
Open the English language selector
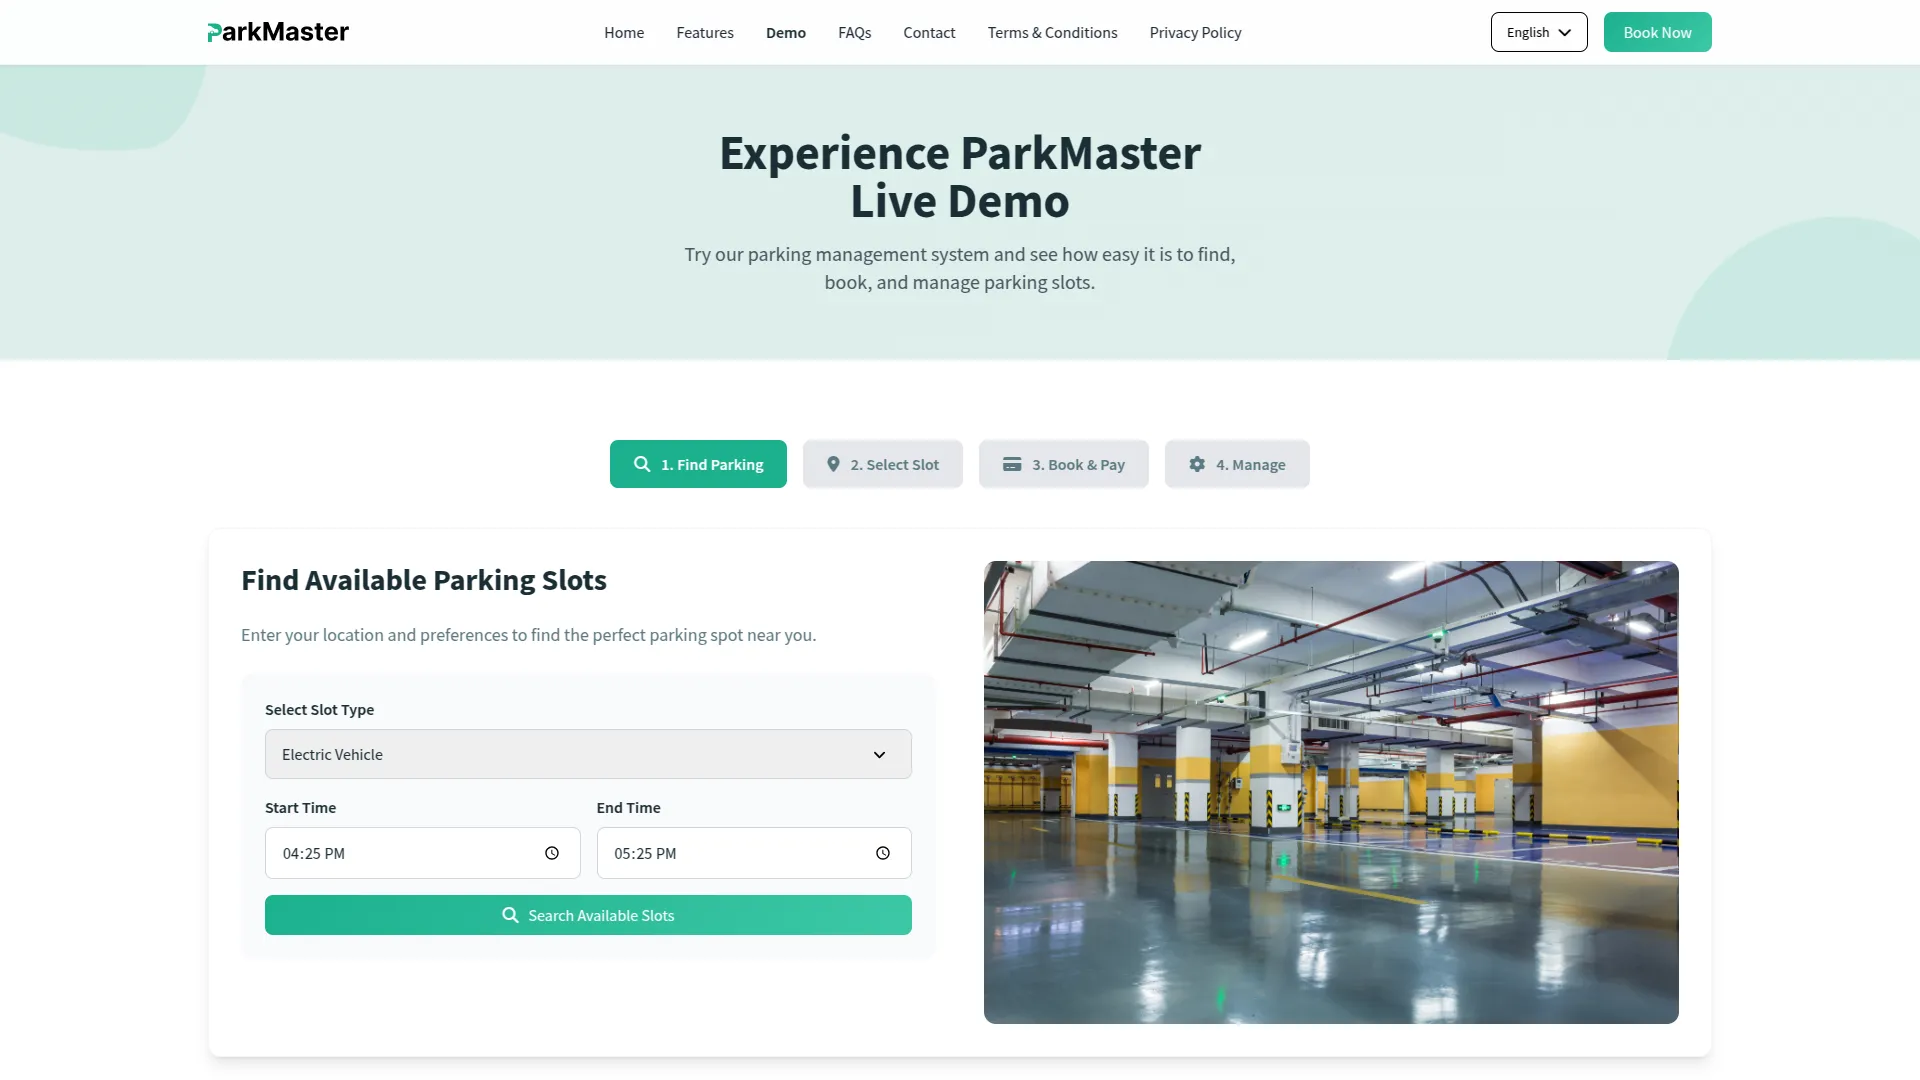click(x=1538, y=31)
